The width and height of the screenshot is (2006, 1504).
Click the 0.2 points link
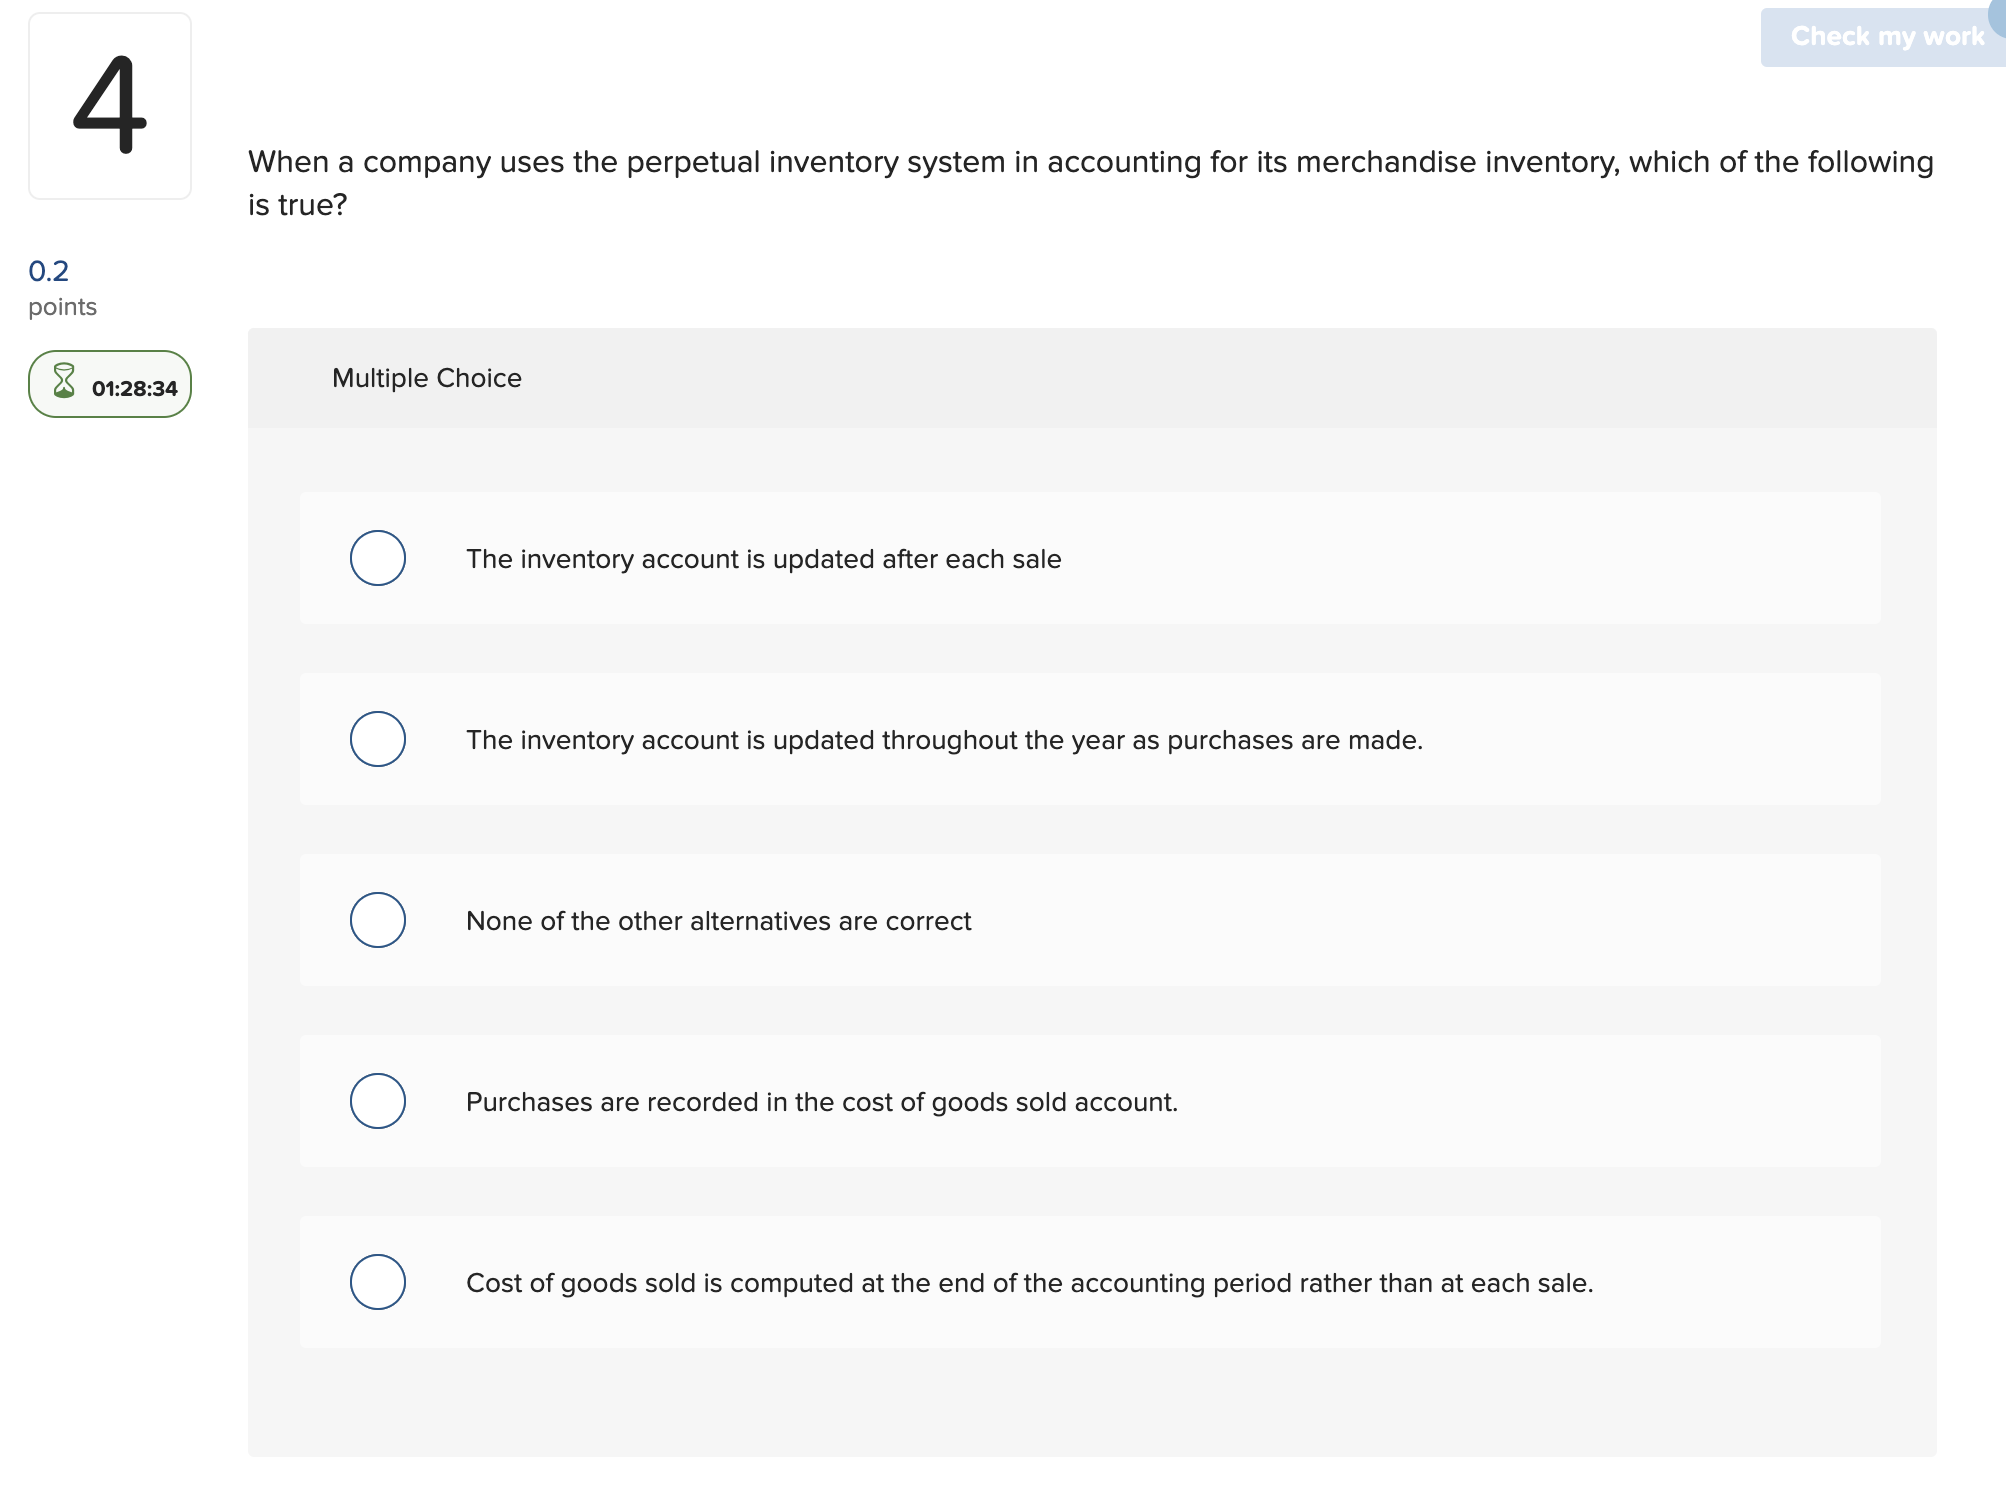(x=47, y=270)
